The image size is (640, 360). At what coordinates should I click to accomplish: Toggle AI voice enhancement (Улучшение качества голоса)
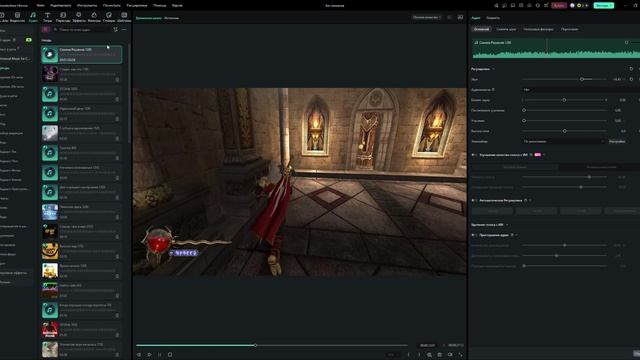pyautogui.click(x=474, y=155)
